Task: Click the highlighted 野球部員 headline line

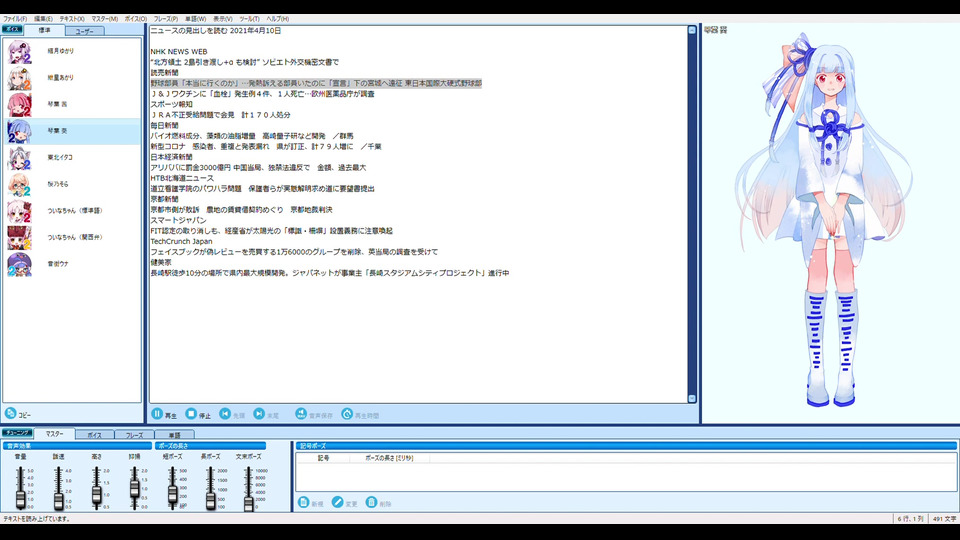Action: [316, 83]
